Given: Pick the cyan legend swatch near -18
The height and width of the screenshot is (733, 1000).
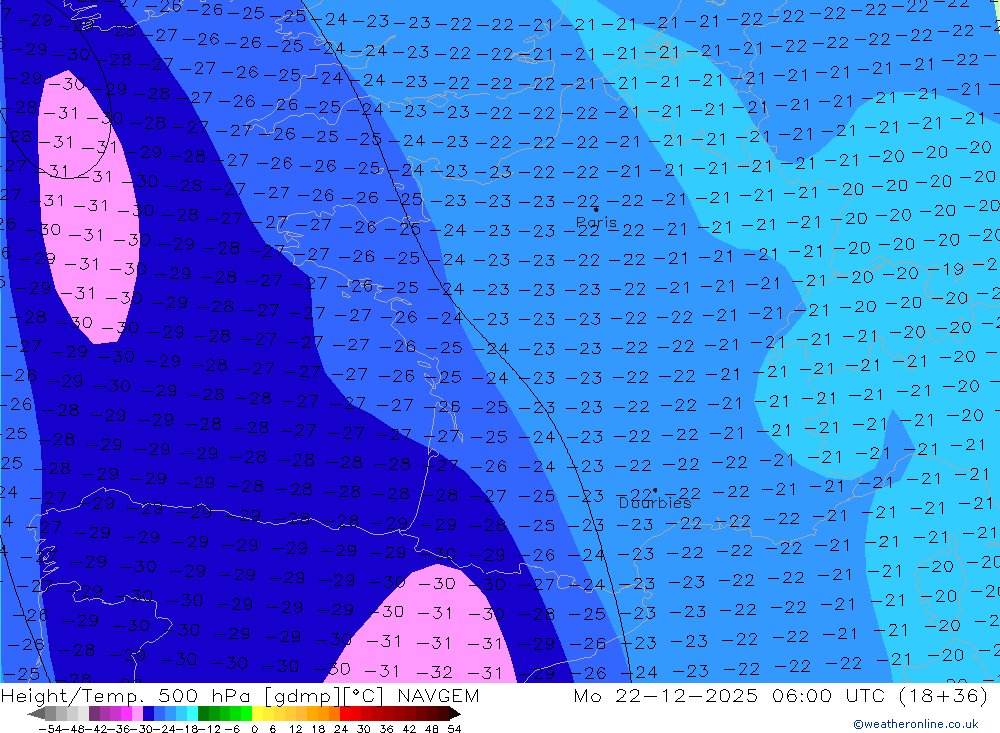Looking at the screenshot, I should [x=192, y=713].
